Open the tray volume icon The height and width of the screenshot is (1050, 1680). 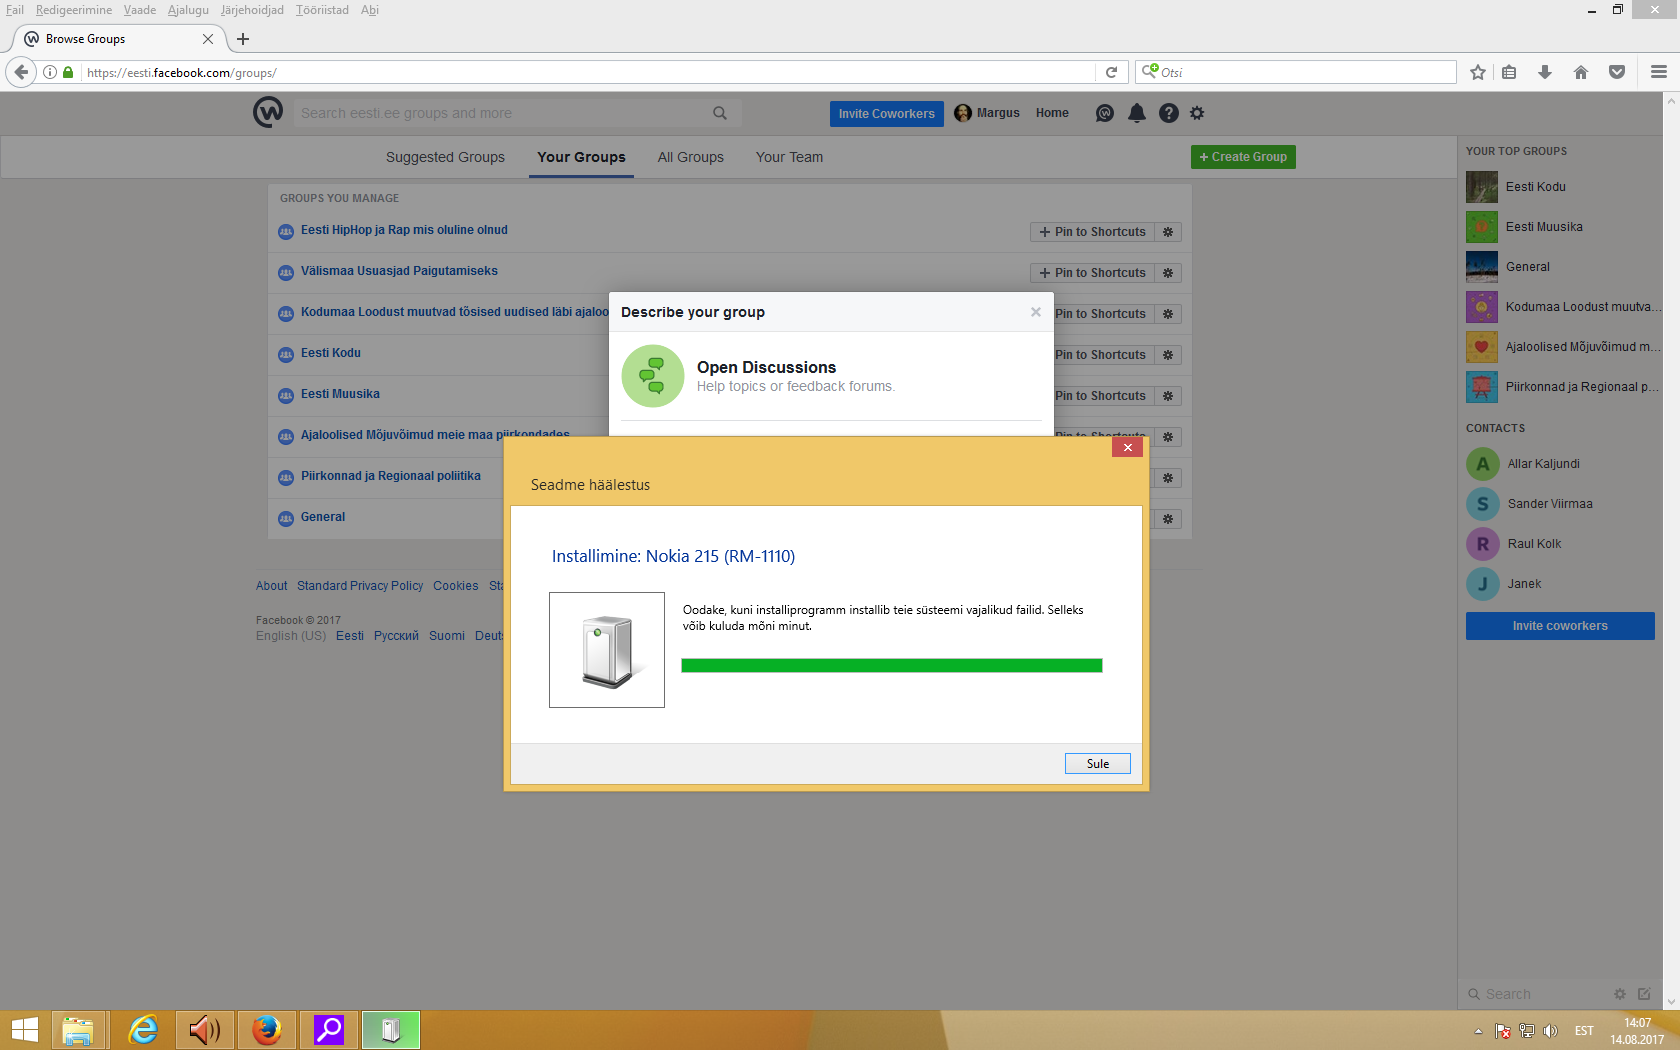click(x=1550, y=1031)
